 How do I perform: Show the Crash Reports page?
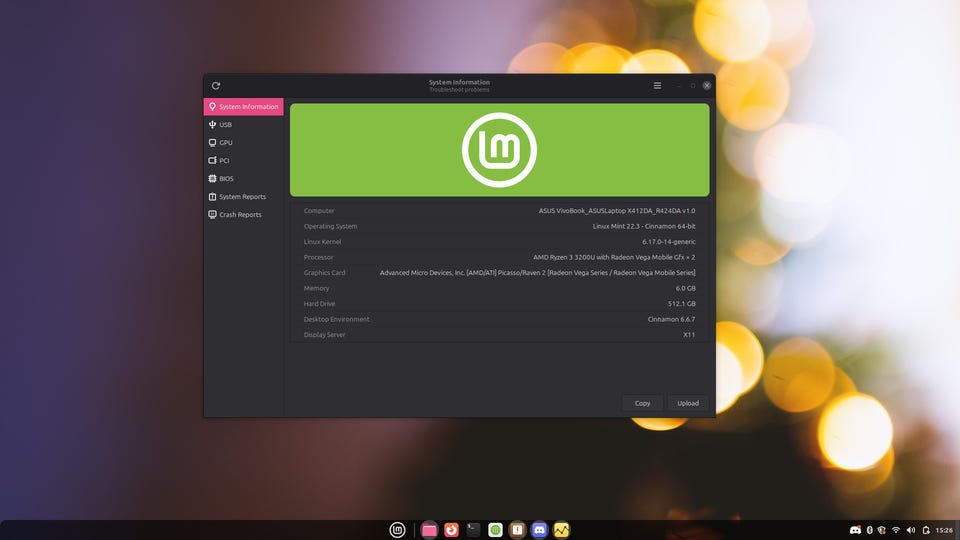pos(240,215)
